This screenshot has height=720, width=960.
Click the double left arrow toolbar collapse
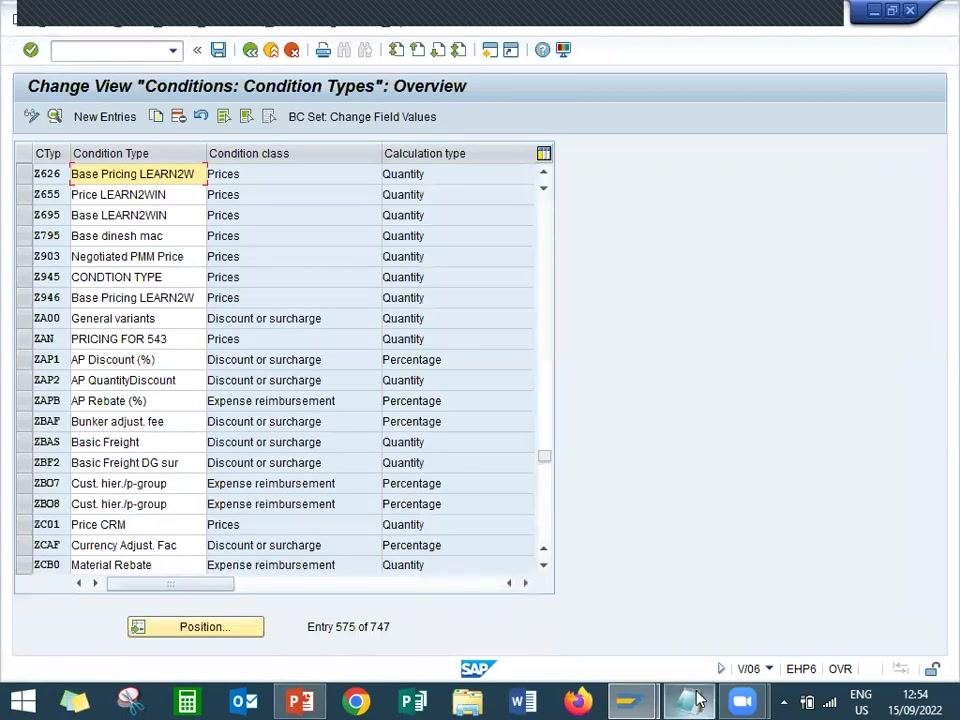(x=197, y=50)
